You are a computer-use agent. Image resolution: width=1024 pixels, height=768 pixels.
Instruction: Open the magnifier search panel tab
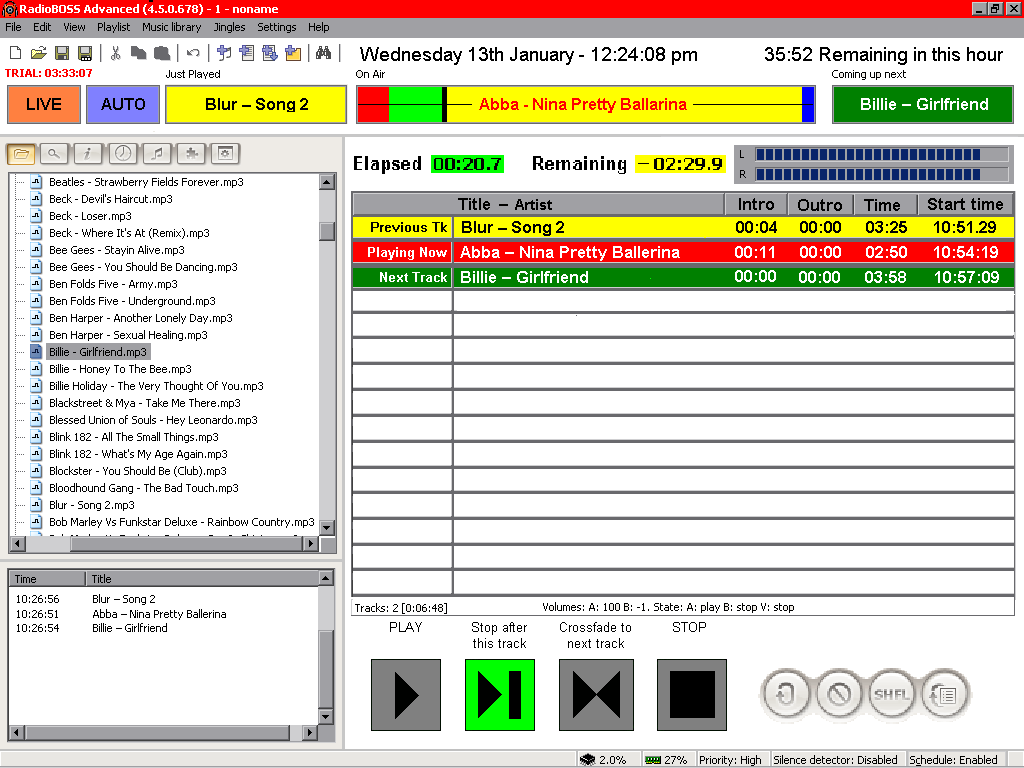coord(54,154)
